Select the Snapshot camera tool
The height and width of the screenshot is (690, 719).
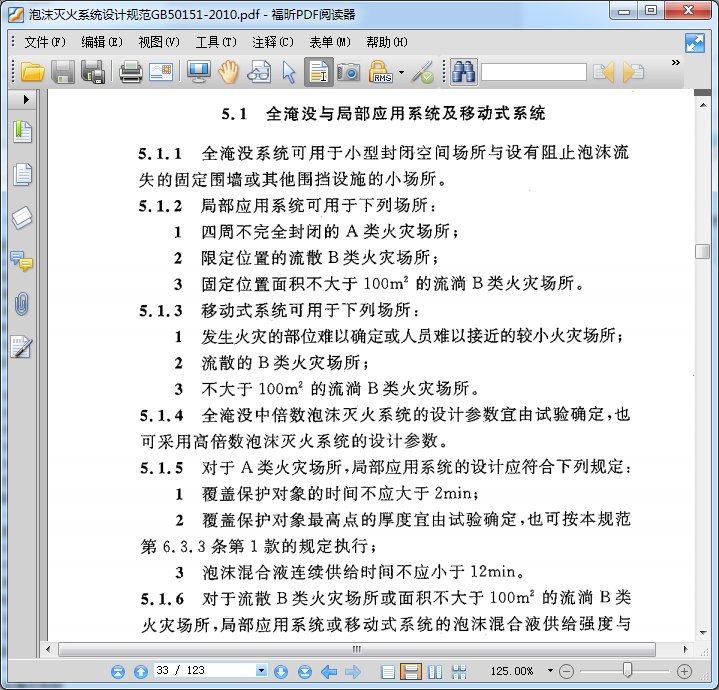click(x=348, y=72)
